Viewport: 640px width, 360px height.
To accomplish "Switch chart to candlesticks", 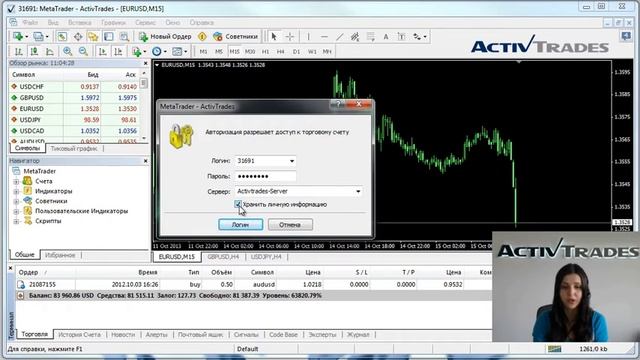I will [34, 51].
